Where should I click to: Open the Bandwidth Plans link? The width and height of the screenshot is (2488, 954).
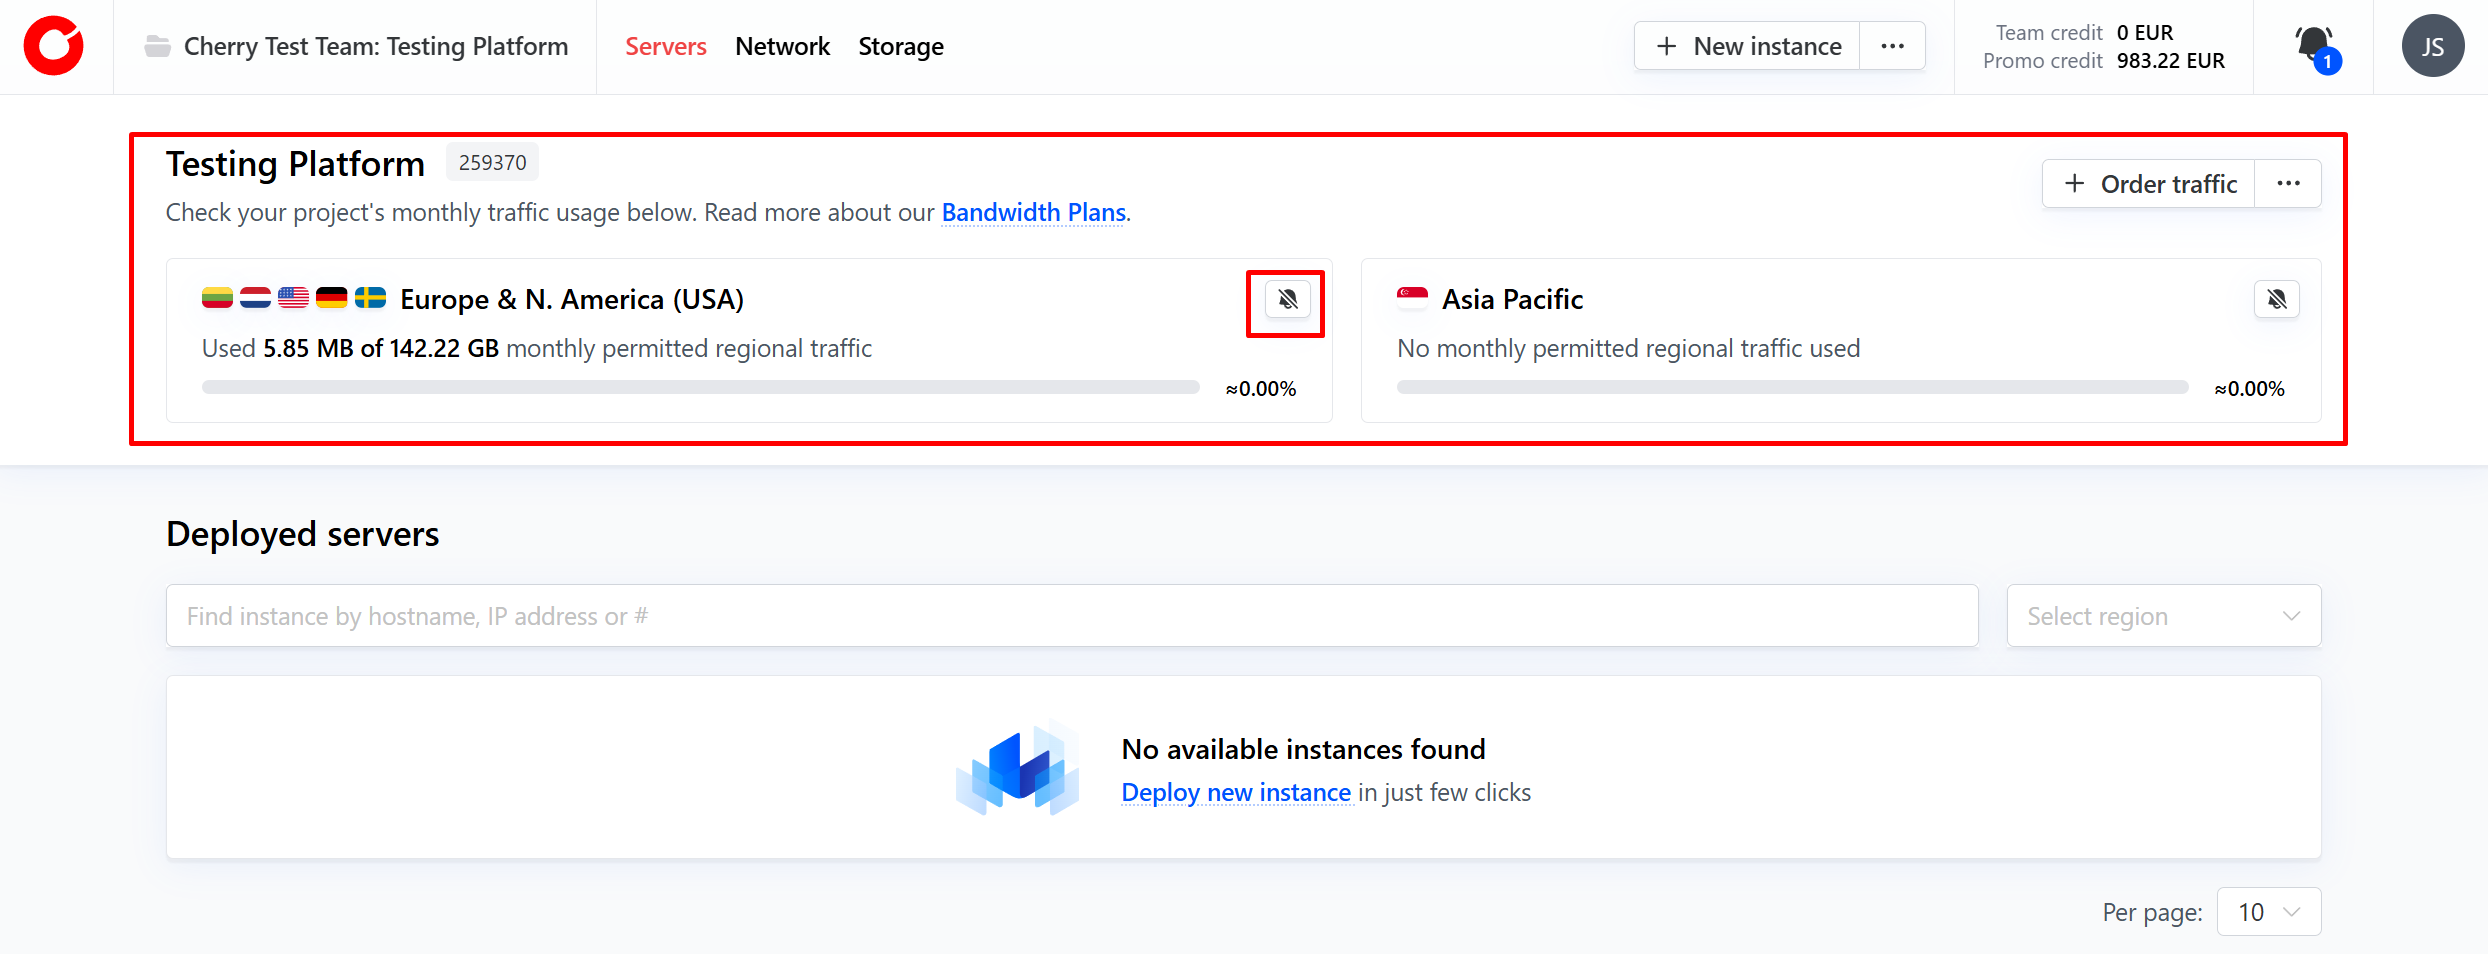tap(1033, 212)
